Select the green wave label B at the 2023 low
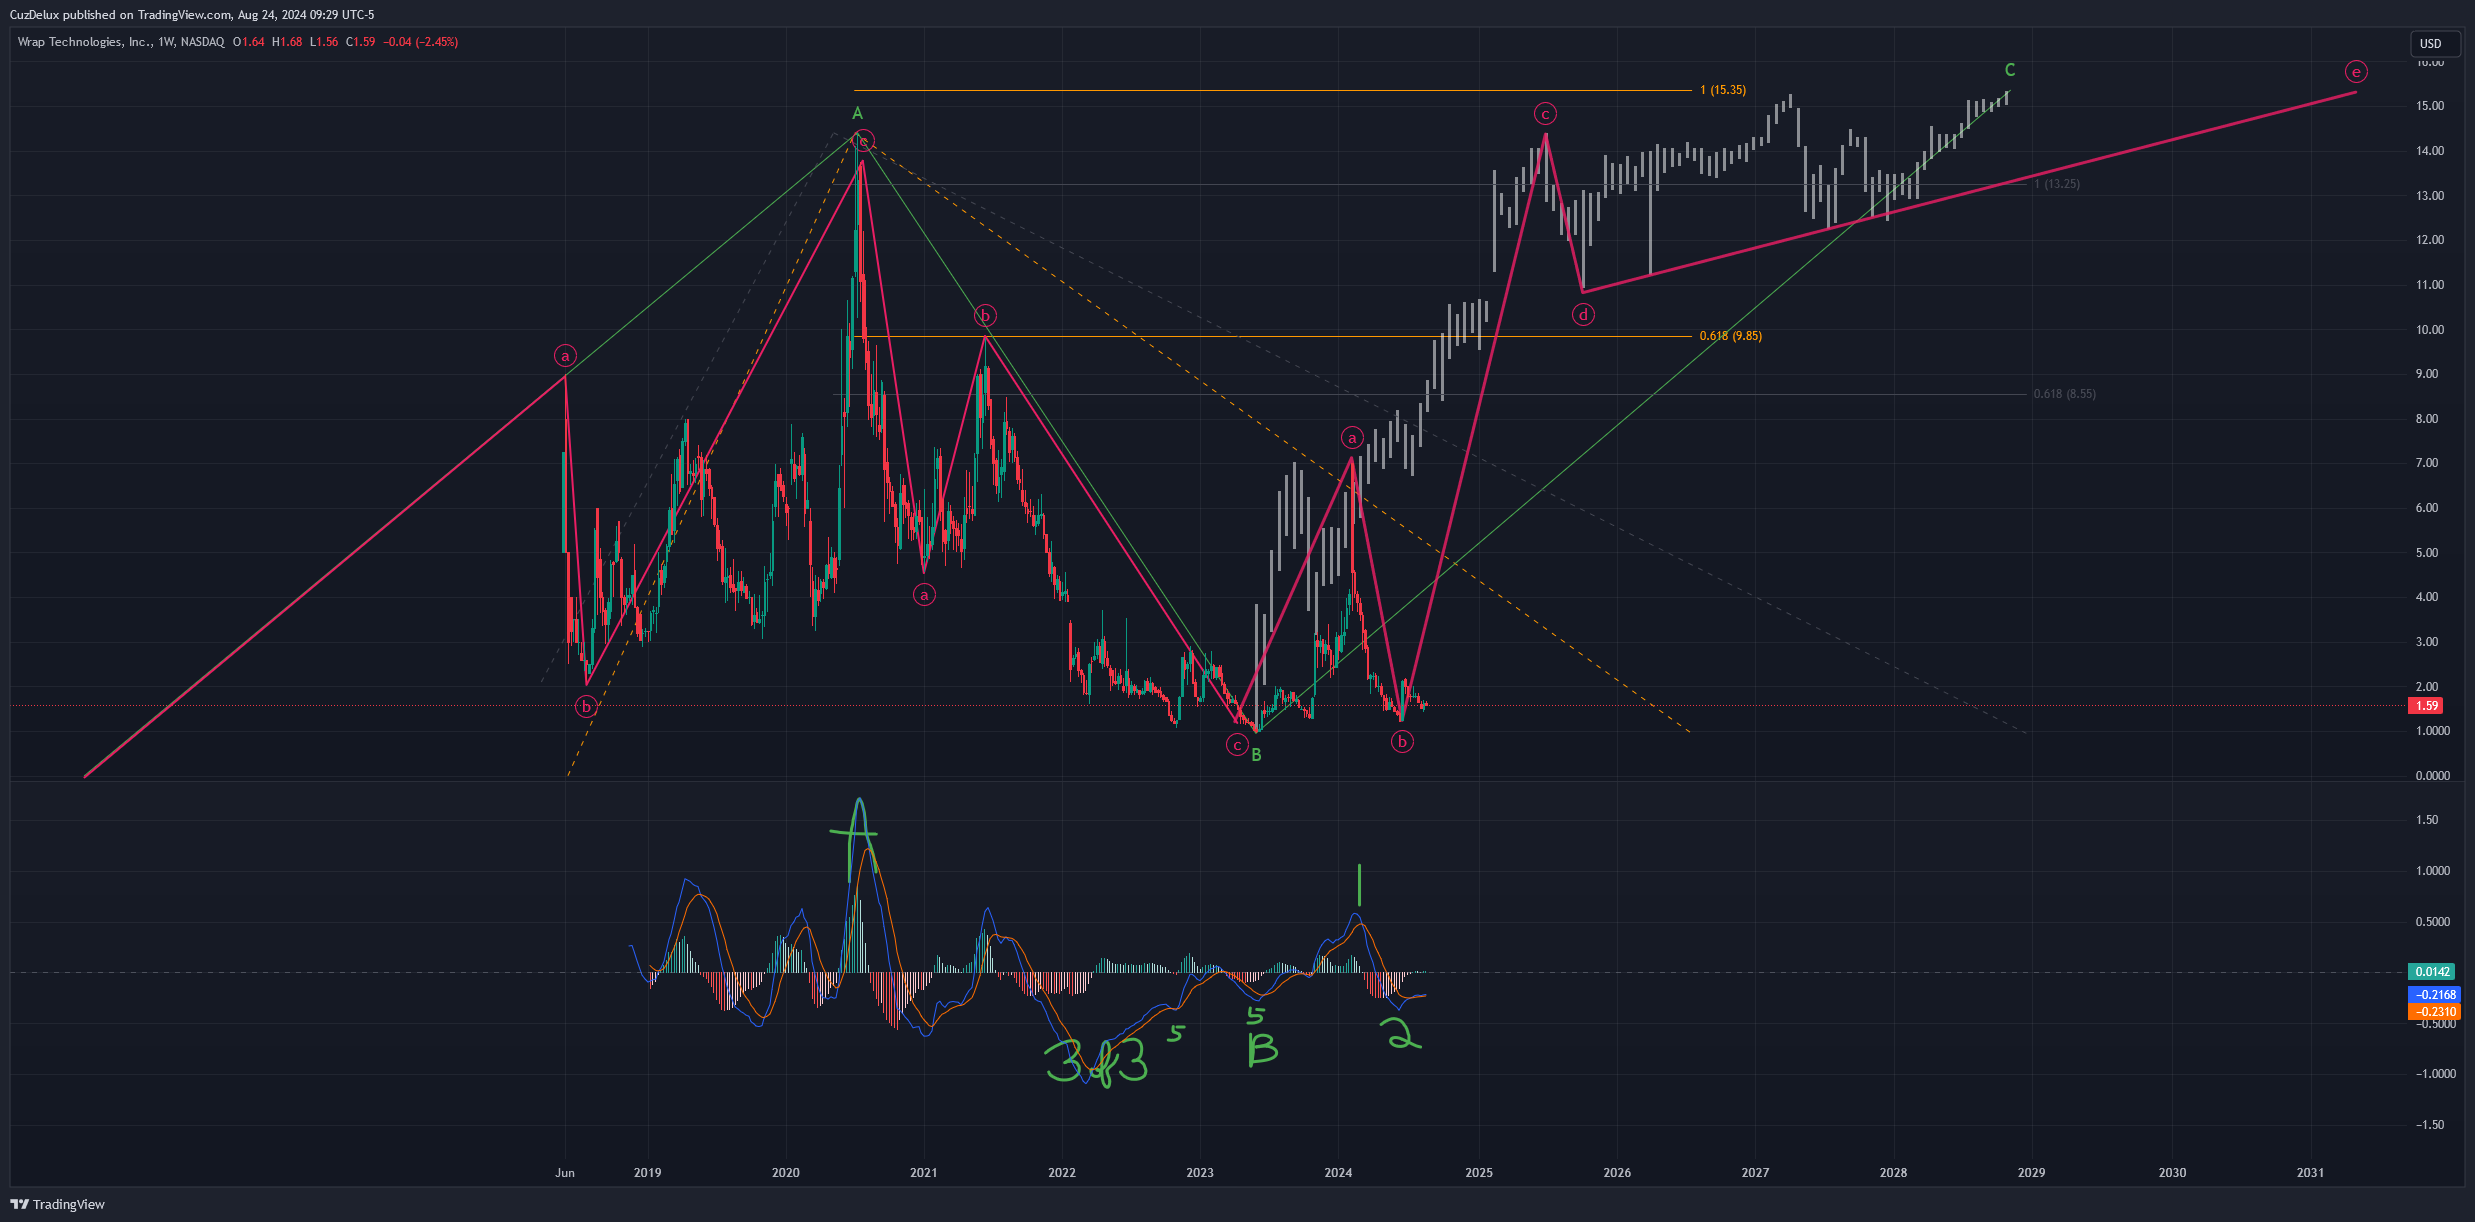 click(x=1256, y=755)
